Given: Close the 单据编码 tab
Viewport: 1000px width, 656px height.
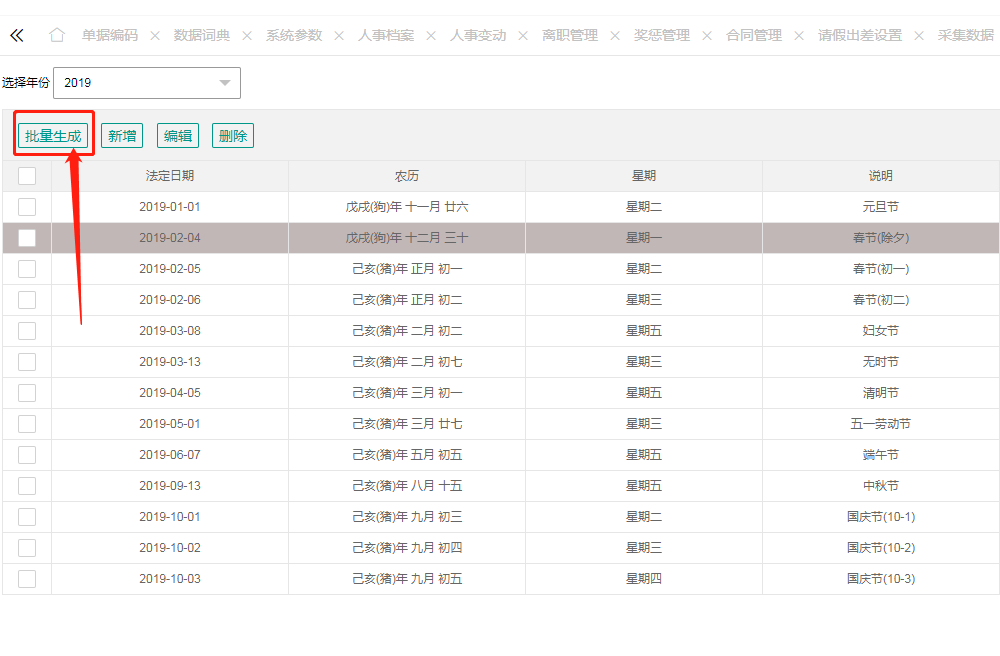Looking at the screenshot, I should click(x=155, y=36).
